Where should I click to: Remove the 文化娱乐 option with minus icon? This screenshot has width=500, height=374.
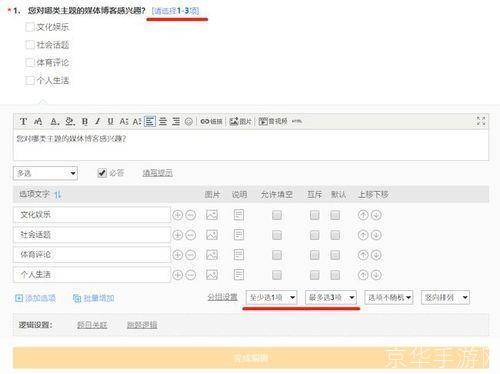click(x=191, y=215)
